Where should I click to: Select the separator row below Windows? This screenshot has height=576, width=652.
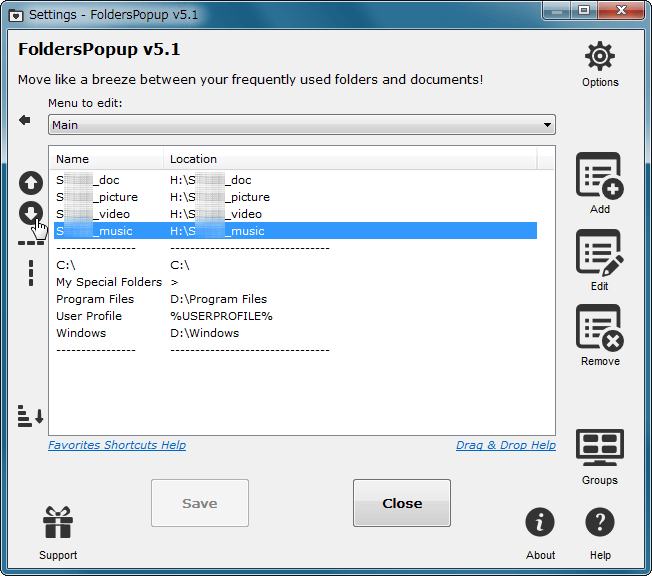295,350
